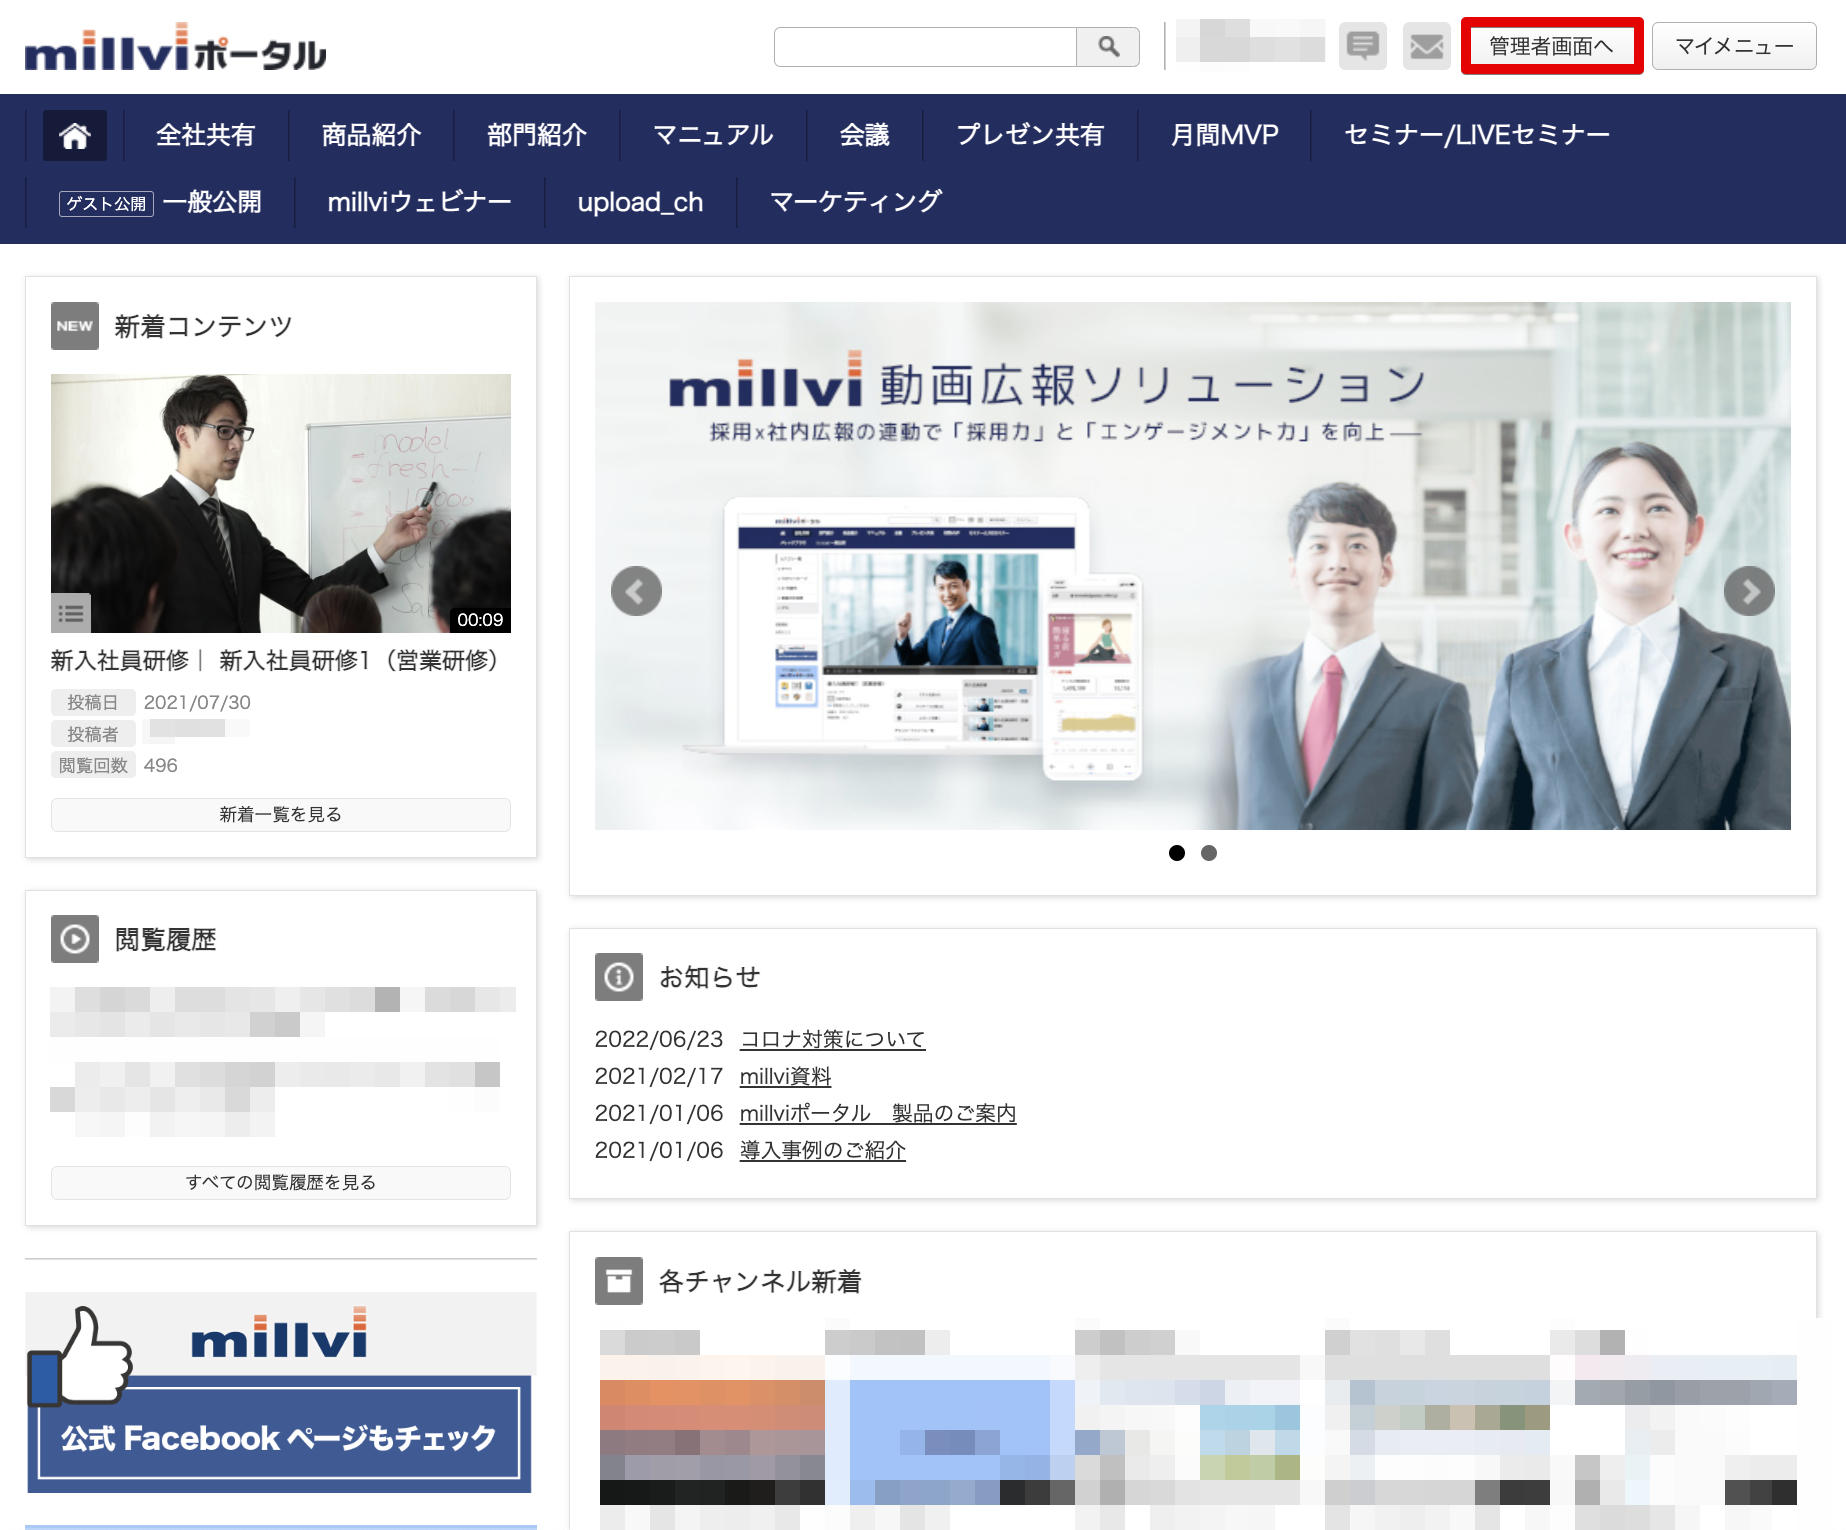
Task: Open the millvi資料 link
Action: pyautogui.click(x=784, y=1076)
